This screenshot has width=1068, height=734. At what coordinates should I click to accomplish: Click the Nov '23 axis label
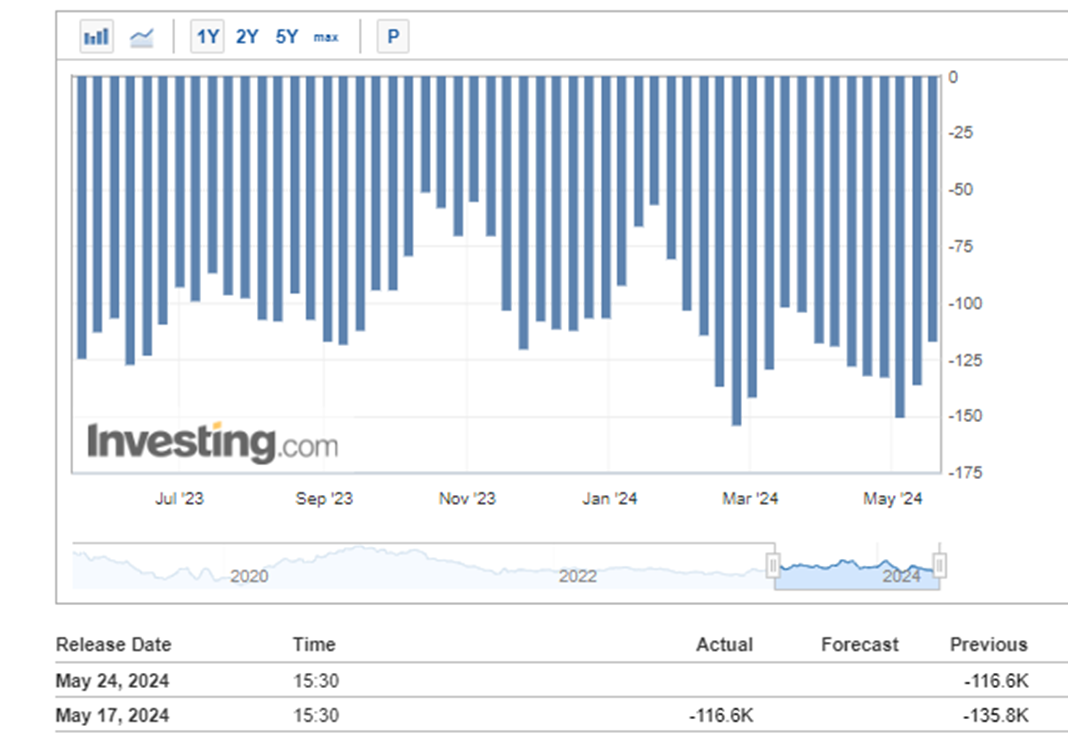tap(467, 498)
